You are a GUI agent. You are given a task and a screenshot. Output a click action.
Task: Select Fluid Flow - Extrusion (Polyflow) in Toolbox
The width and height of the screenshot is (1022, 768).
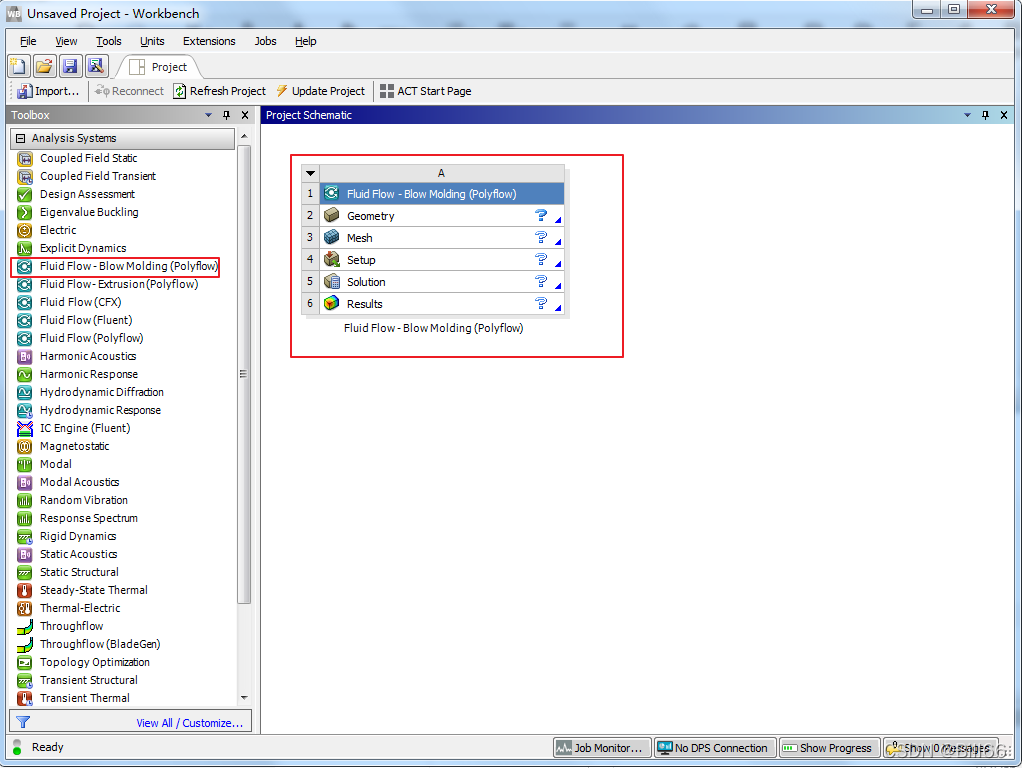pos(119,284)
